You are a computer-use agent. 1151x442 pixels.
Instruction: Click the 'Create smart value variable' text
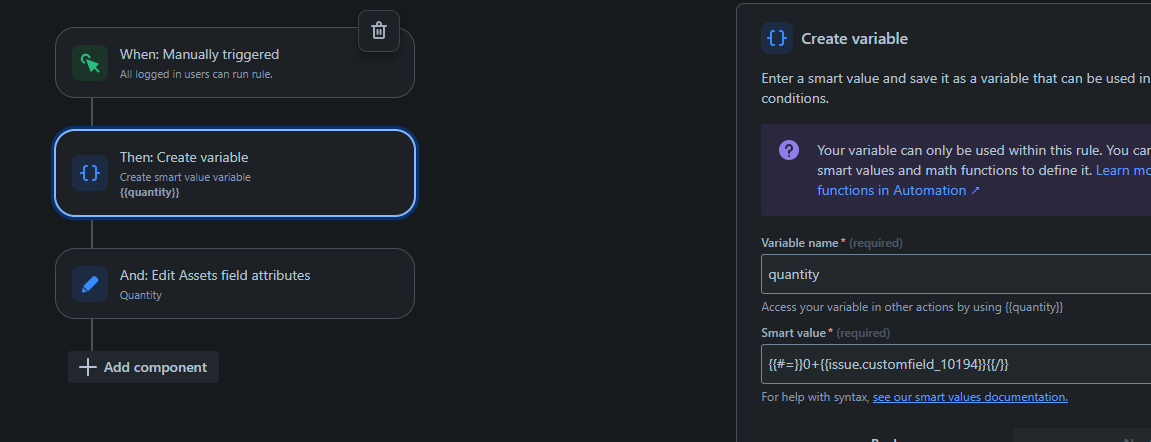click(185, 177)
